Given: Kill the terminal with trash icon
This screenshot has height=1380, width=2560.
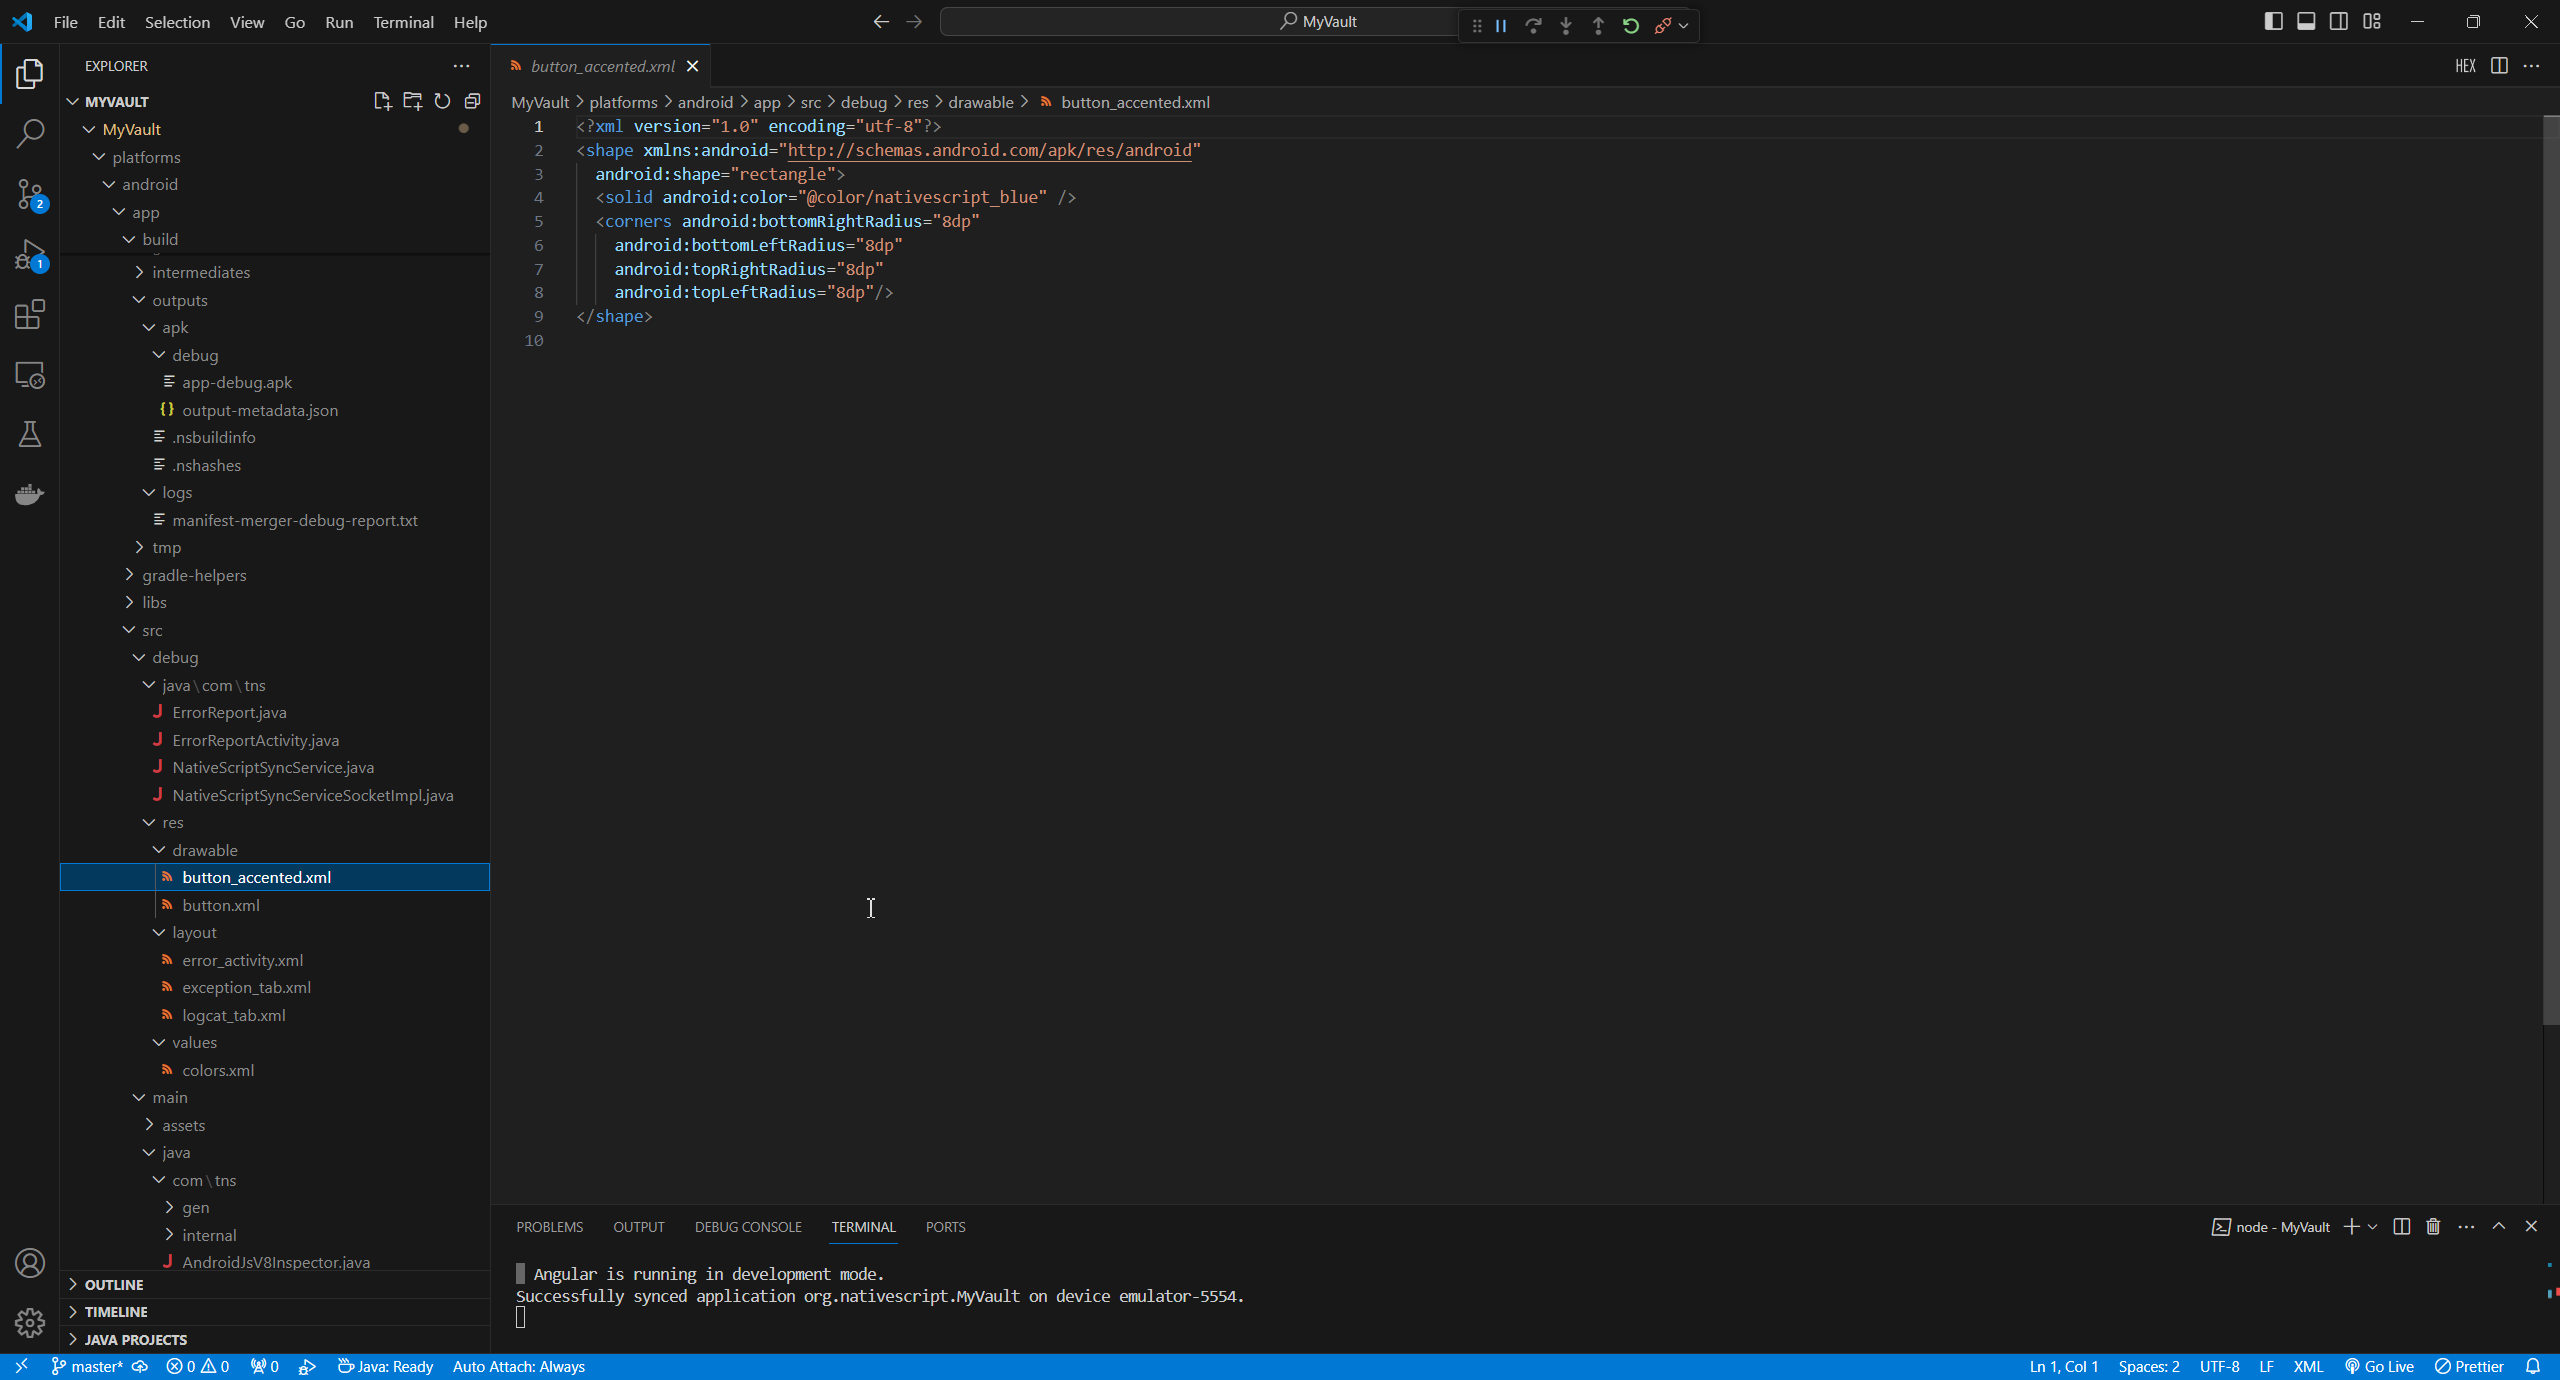Looking at the screenshot, I should pyautogui.click(x=2433, y=1227).
